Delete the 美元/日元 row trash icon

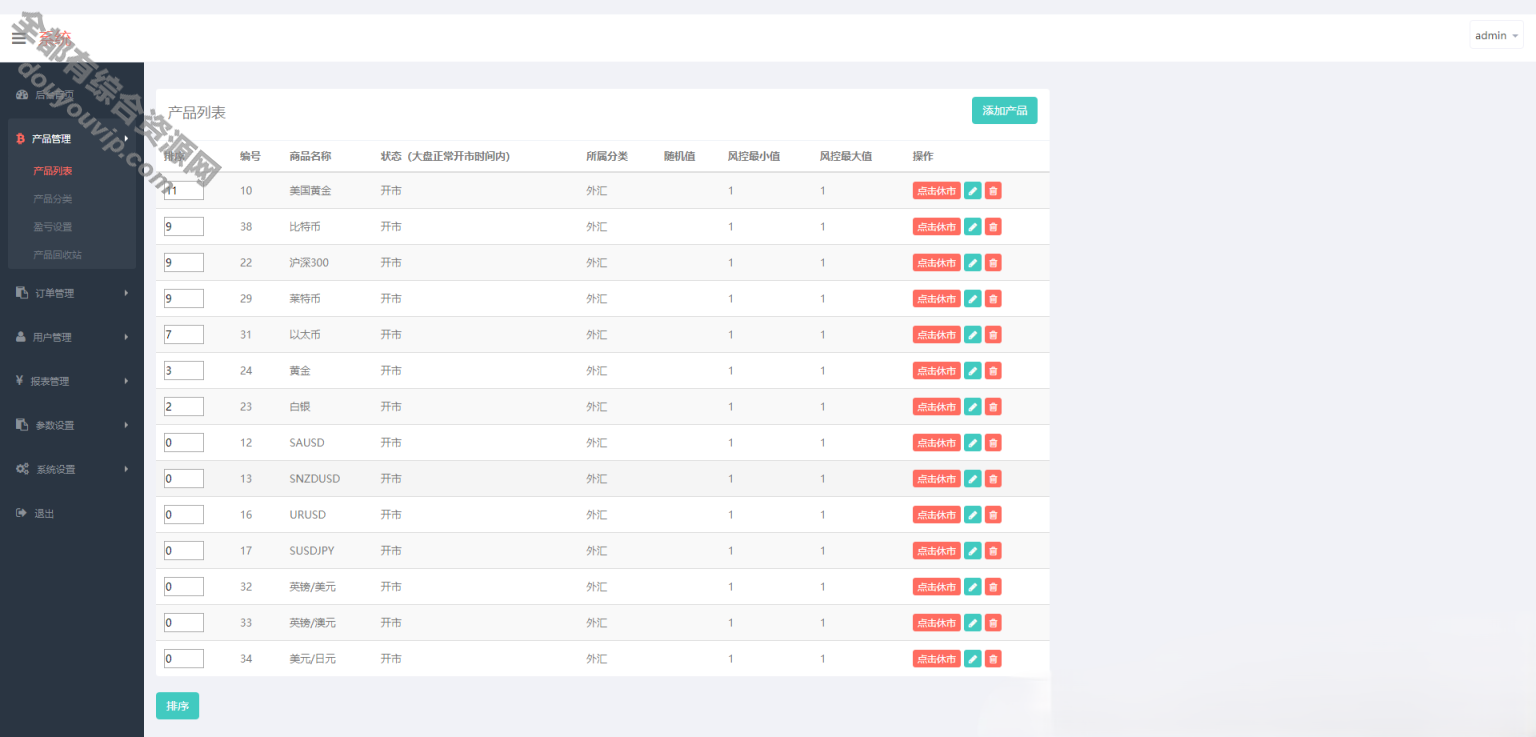point(992,659)
